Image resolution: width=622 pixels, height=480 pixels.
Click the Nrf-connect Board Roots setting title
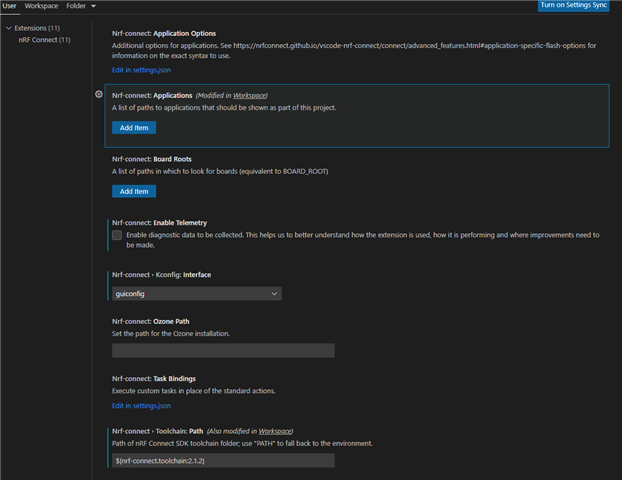(x=152, y=159)
